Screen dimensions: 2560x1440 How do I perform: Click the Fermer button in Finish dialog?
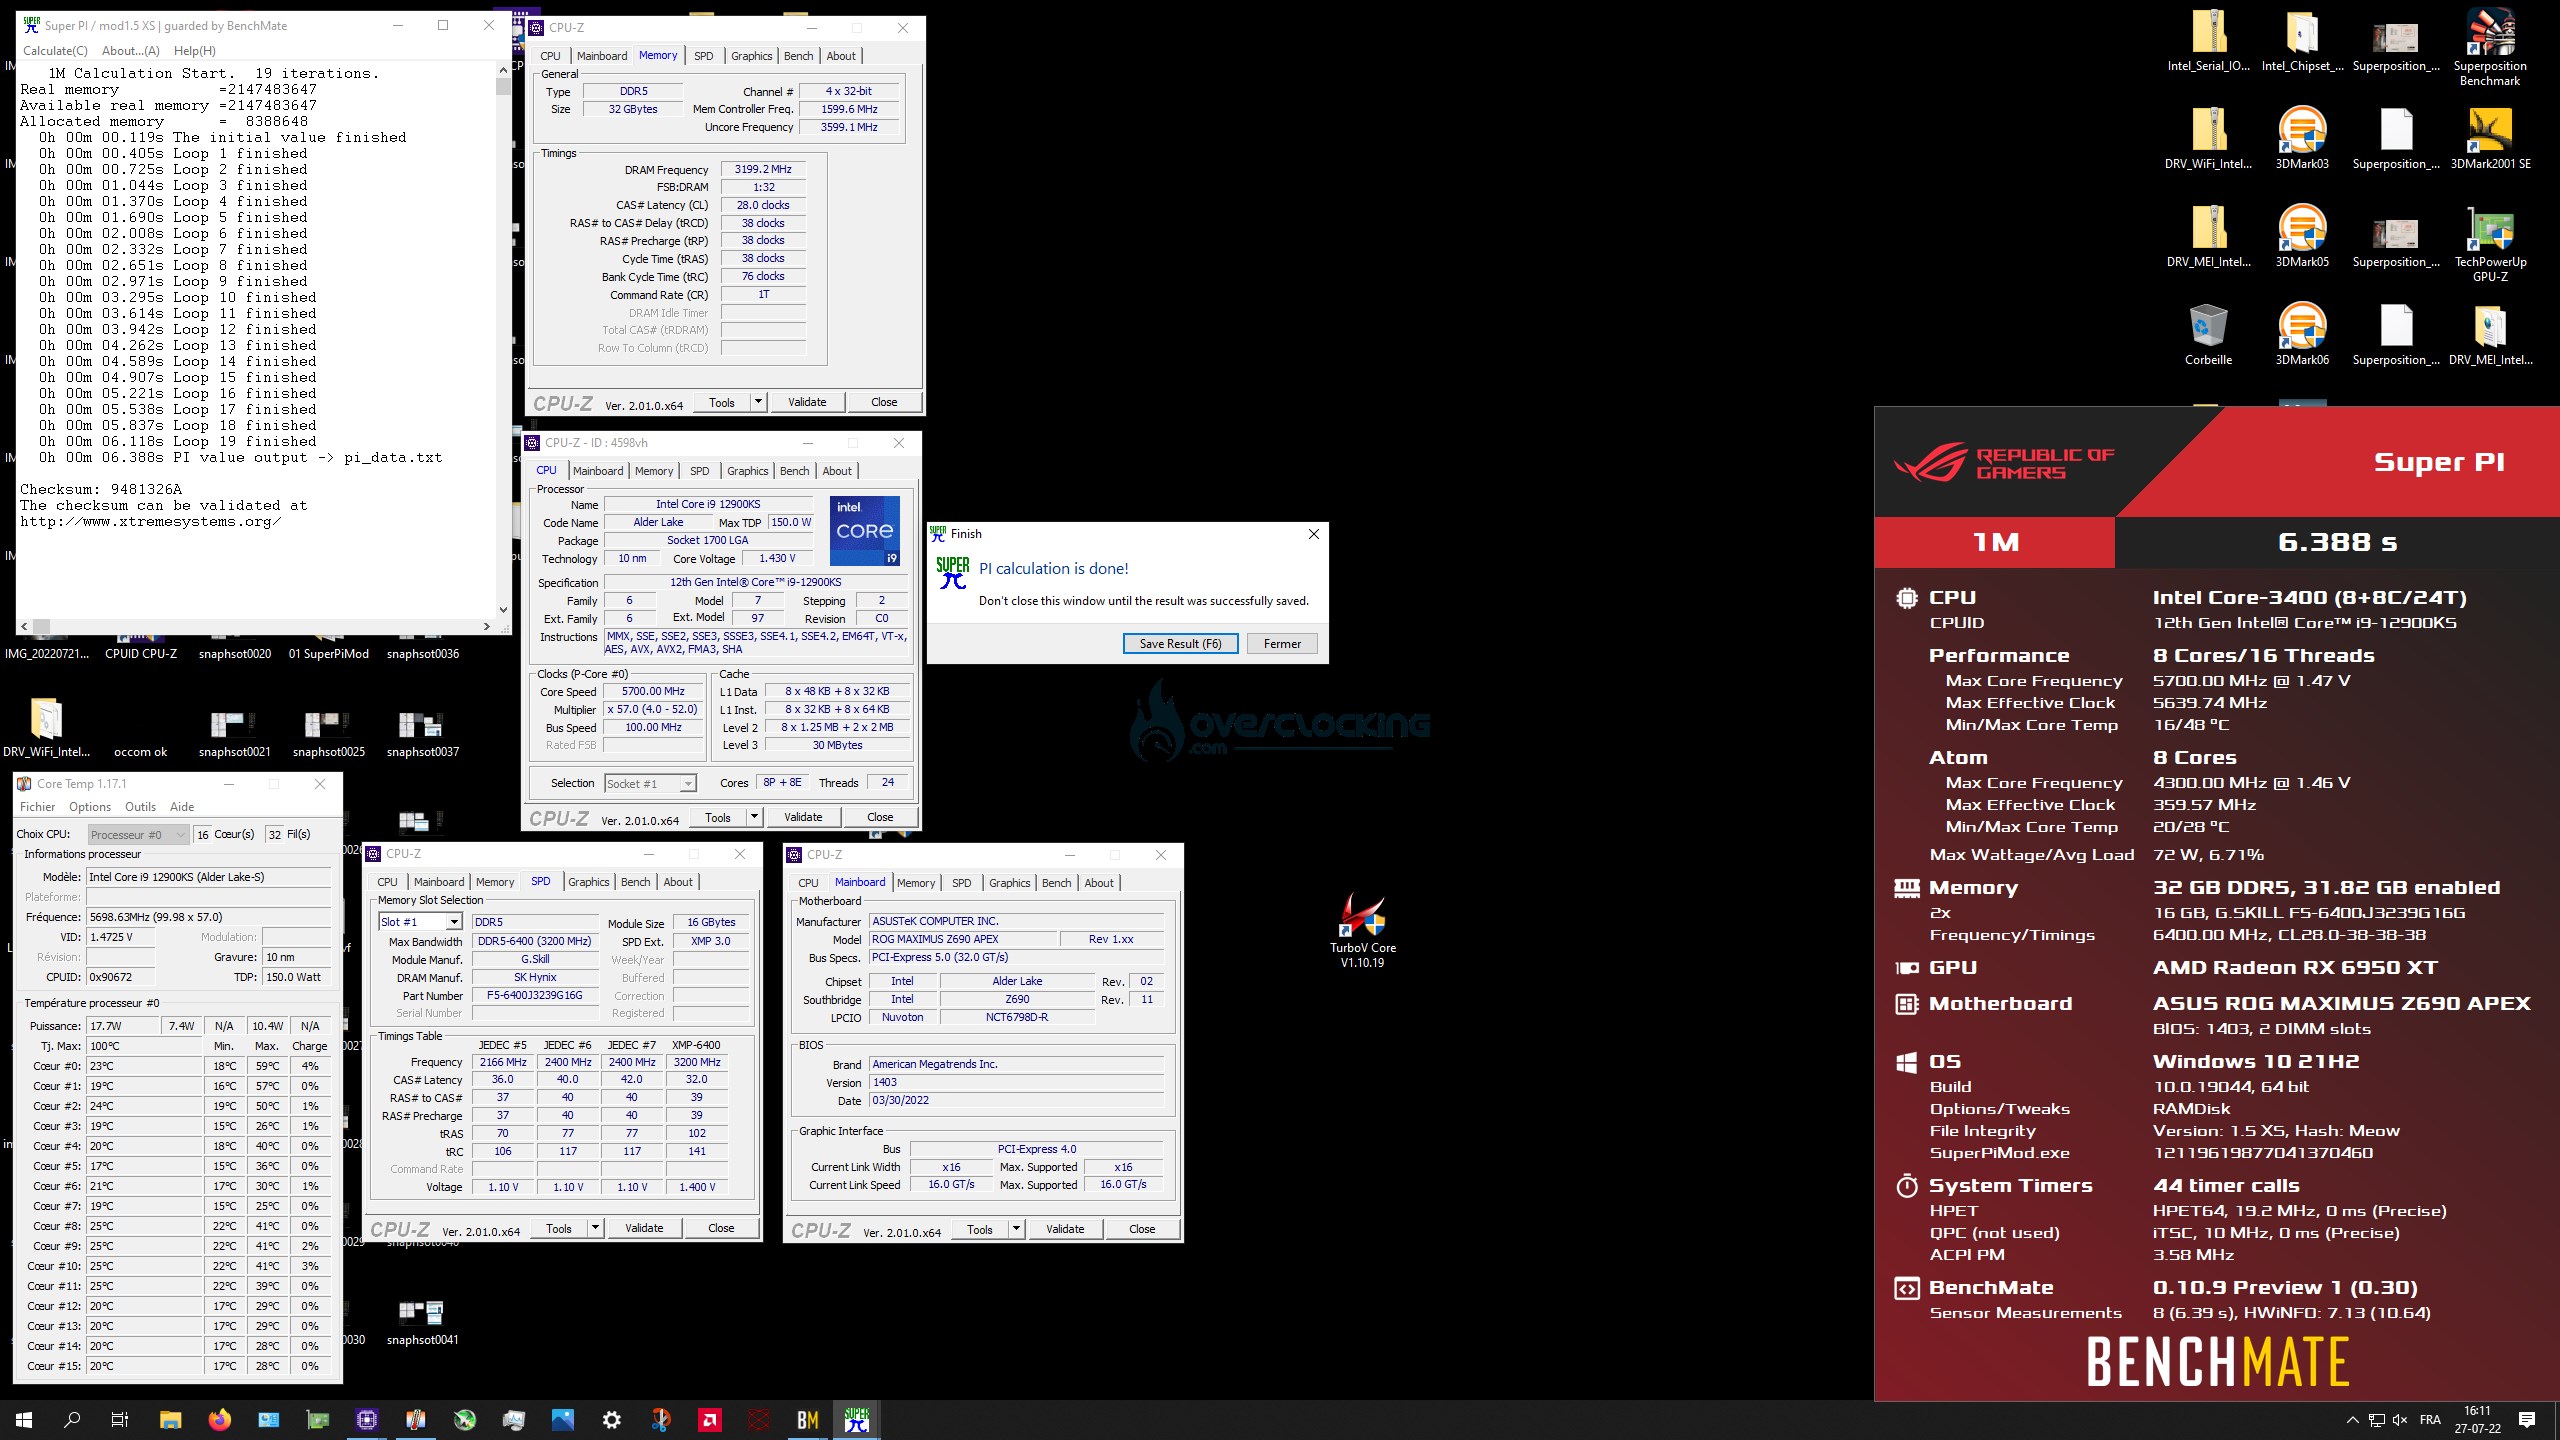click(1282, 644)
